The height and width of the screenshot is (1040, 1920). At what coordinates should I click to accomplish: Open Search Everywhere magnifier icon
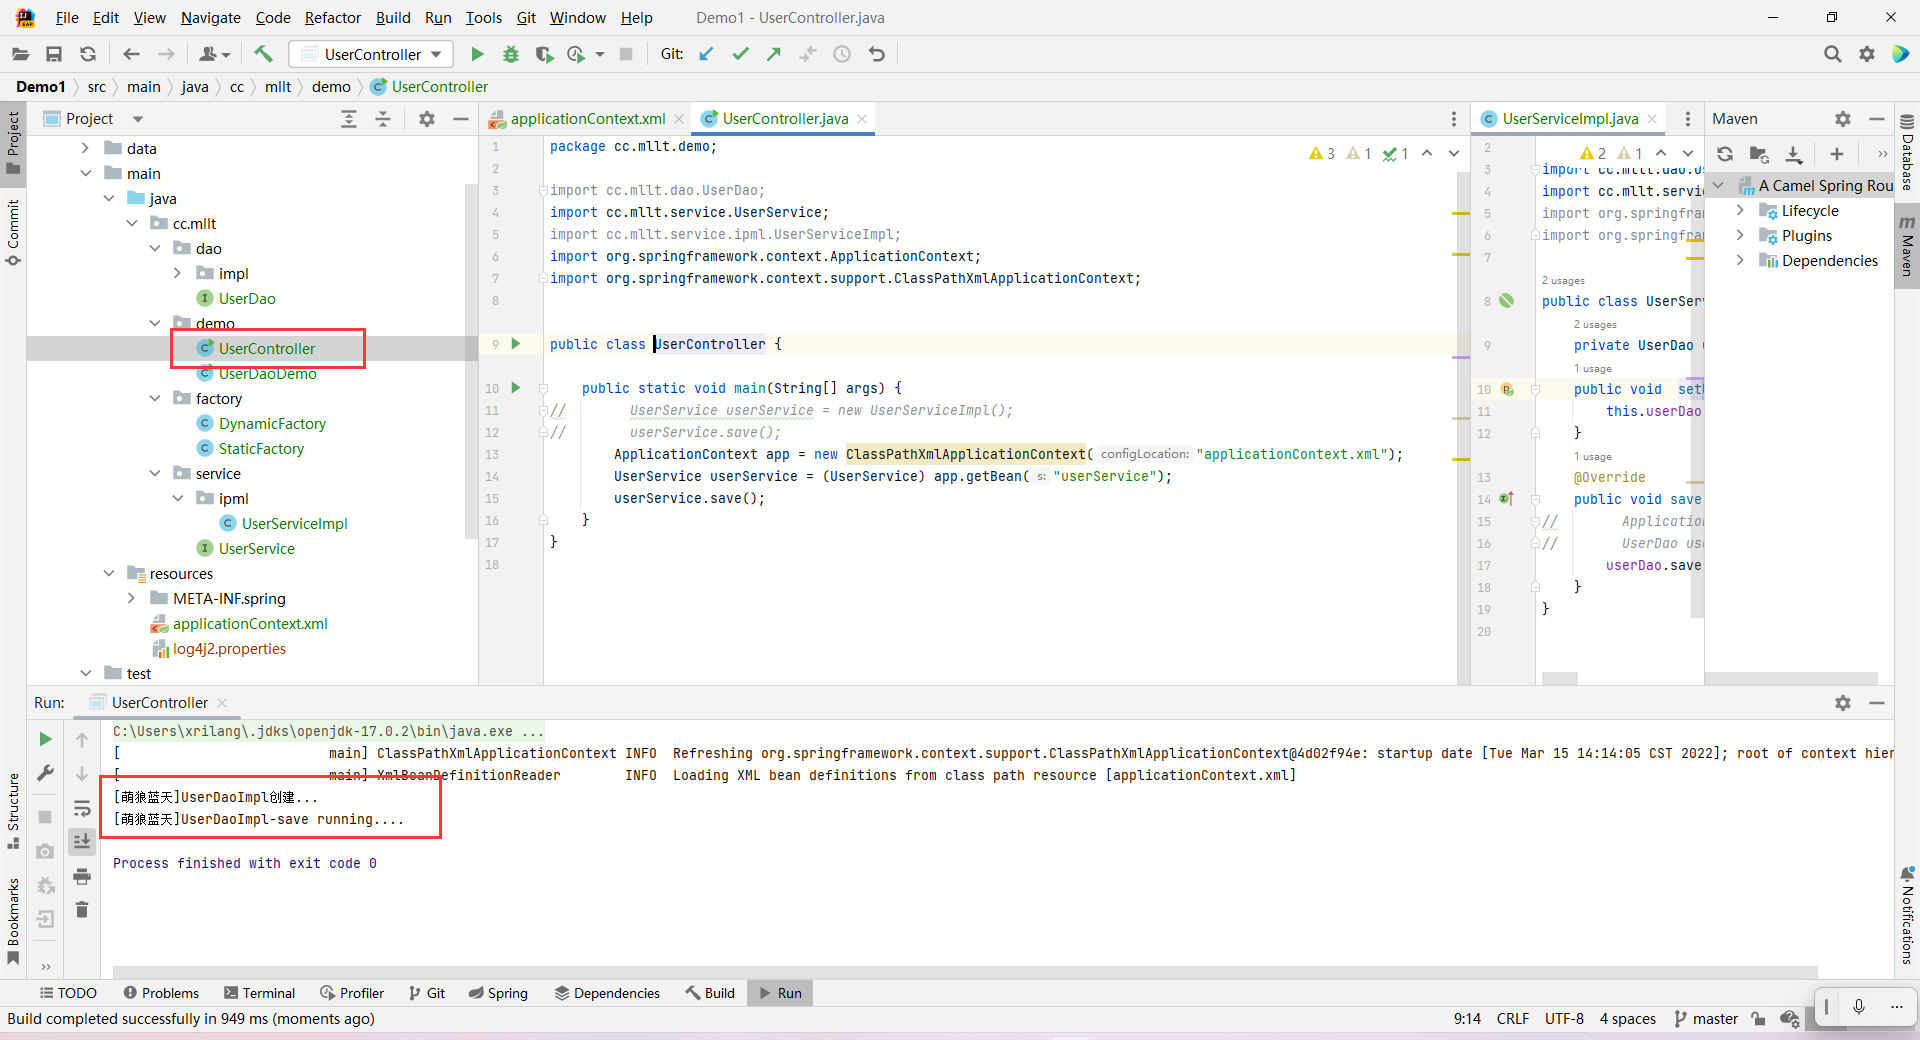(x=1832, y=54)
